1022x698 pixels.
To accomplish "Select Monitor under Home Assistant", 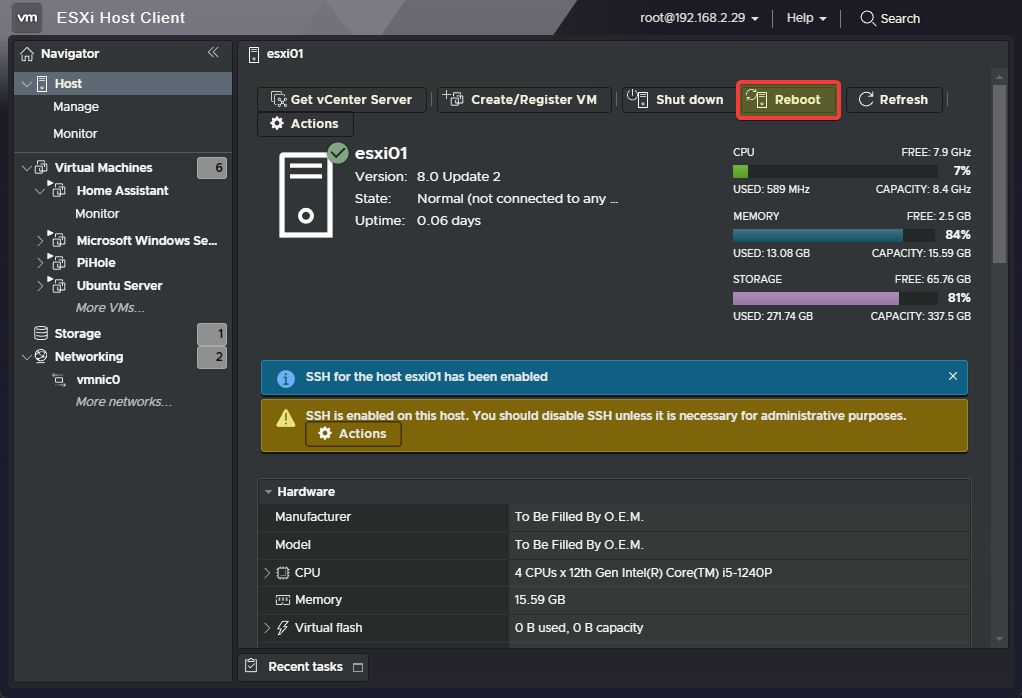I will point(97,214).
